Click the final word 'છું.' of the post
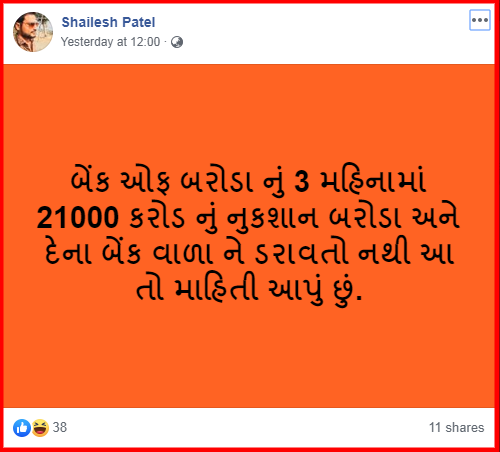The image size is (500, 452). click(x=347, y=289)
